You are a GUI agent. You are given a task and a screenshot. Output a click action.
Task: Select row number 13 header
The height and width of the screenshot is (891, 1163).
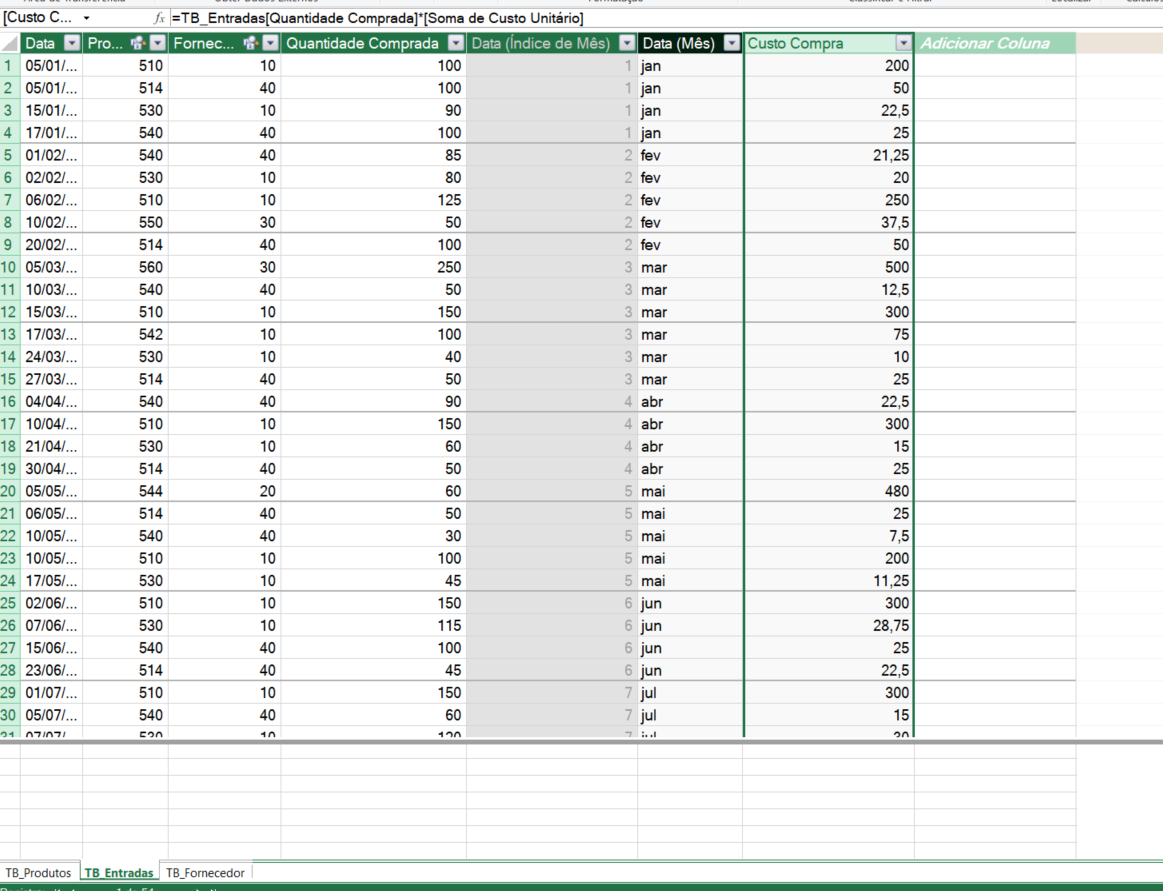10,335
